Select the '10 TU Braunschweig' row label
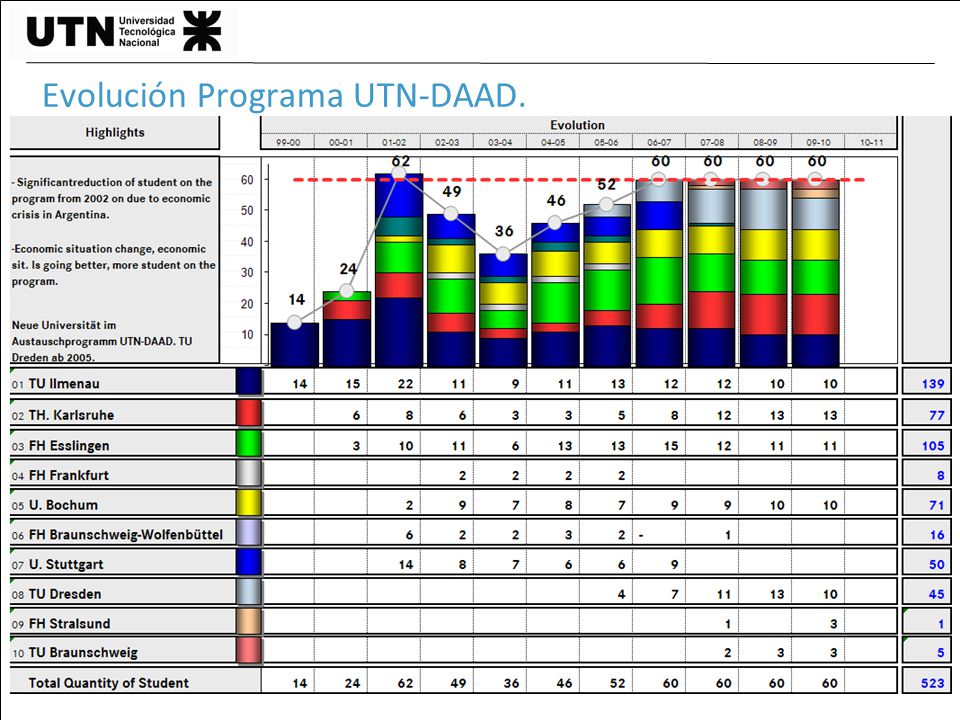The image size is (960, 720). (x=75, y=653)
